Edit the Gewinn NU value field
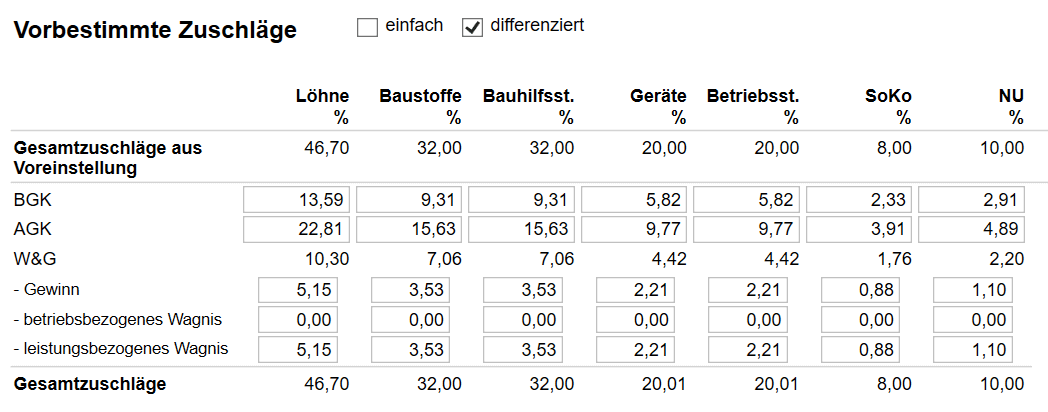This screenshot has width=1048, height=412. point(972,290)
